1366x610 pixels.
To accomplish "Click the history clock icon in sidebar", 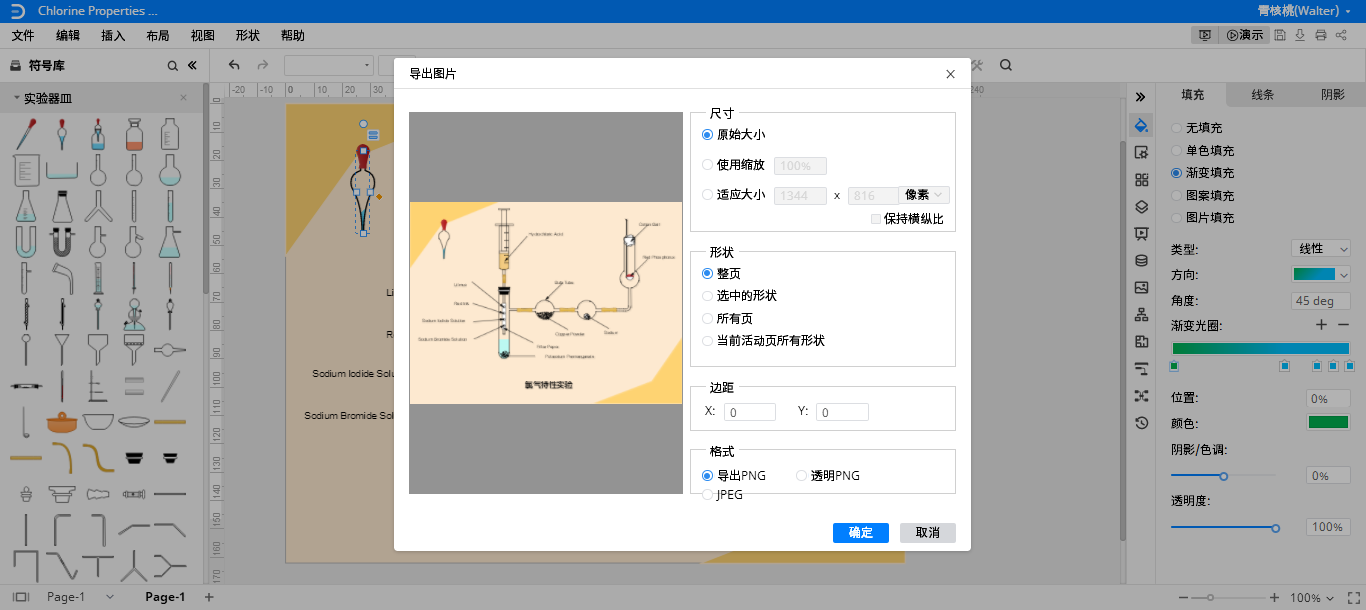I will 1141,423.
